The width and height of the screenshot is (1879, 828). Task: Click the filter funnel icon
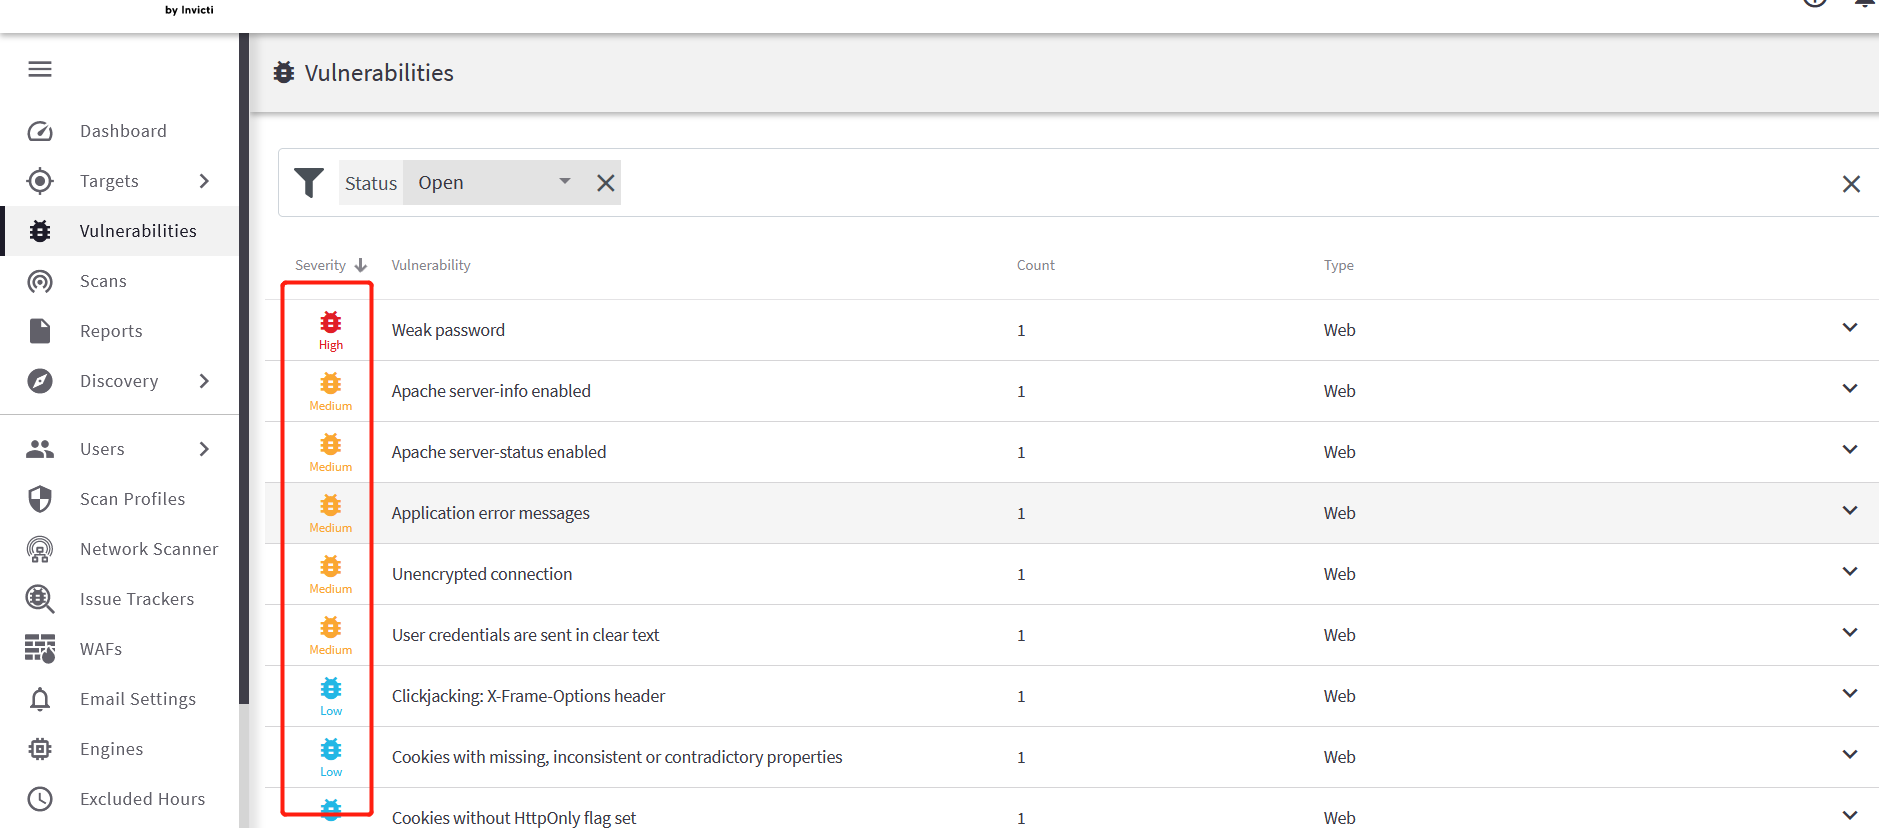click(309, 183)
